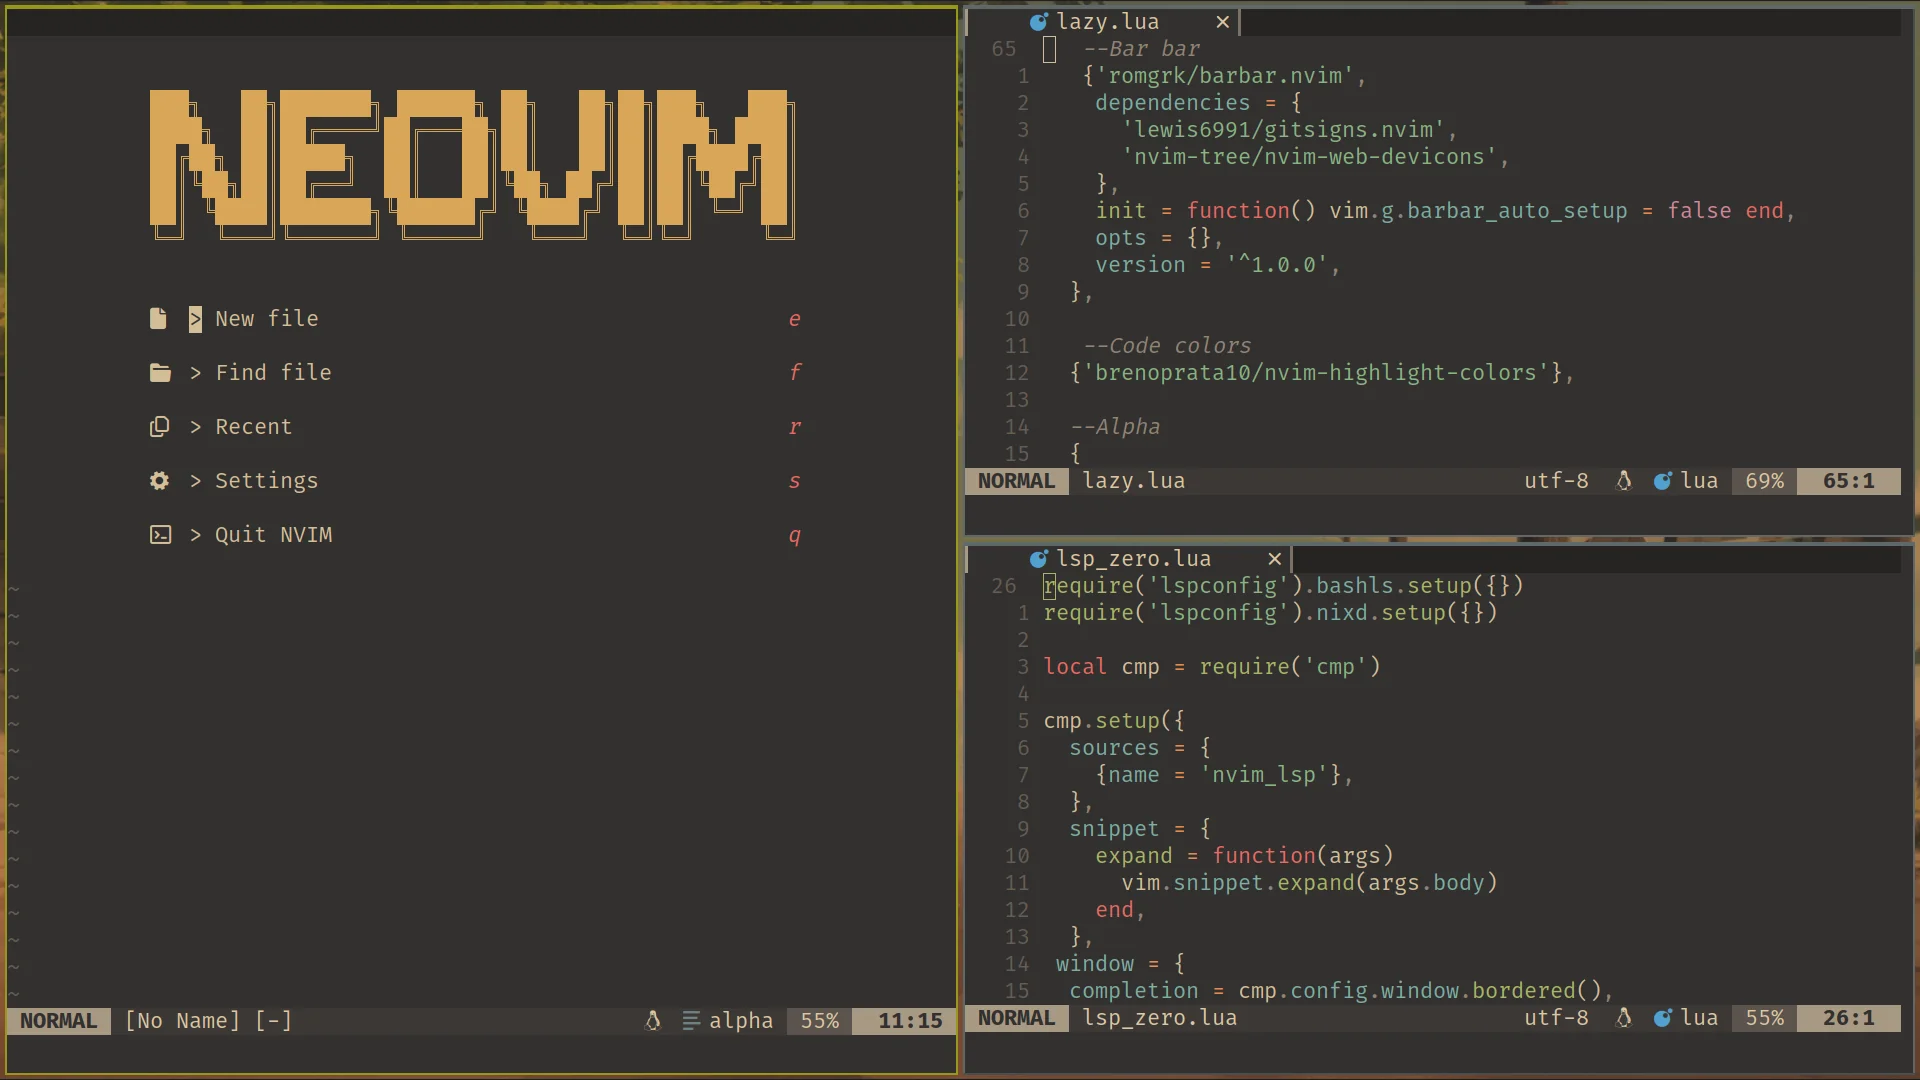Select Find file option in Alpha dashboard
The height and width of the screenshot is (1080, 1920).
[x=274, y=372]
